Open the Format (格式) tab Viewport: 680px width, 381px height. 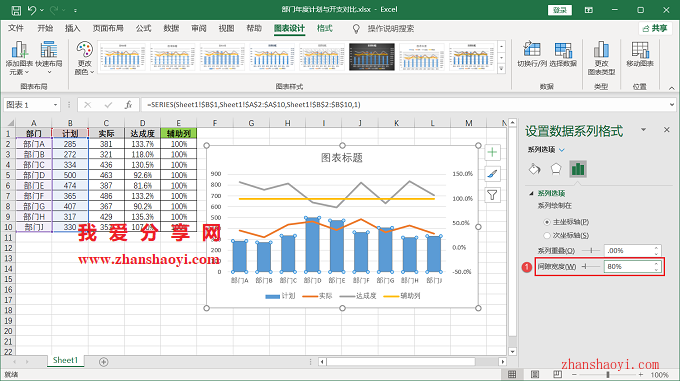pos(324,28)
